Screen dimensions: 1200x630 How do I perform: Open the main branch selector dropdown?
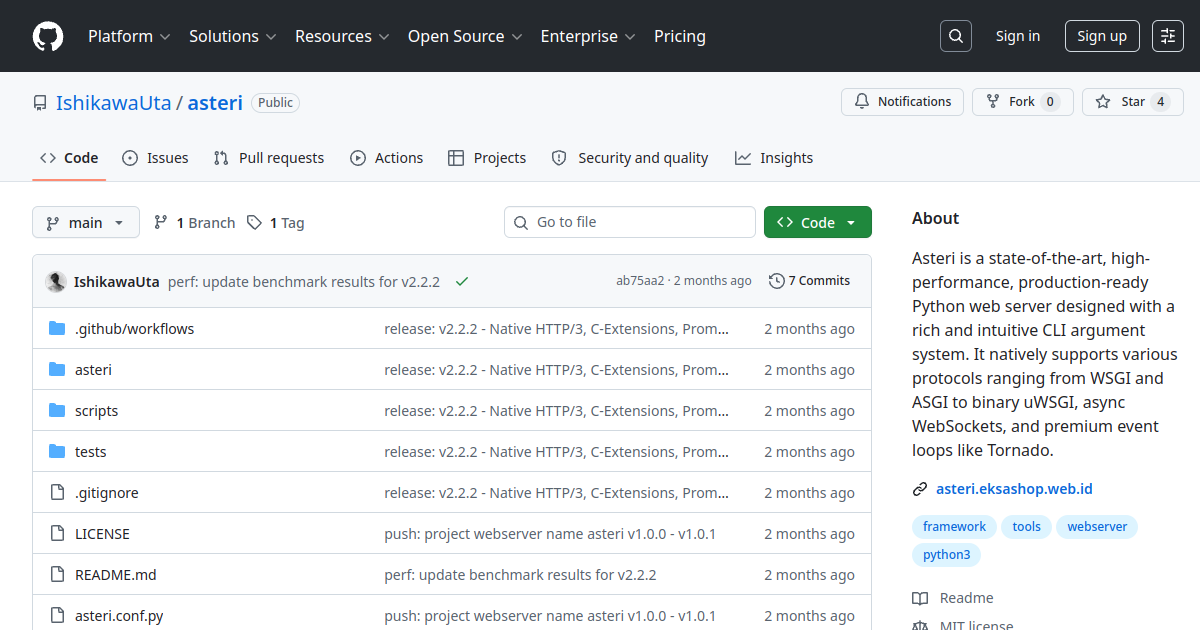tap(86, 222)
